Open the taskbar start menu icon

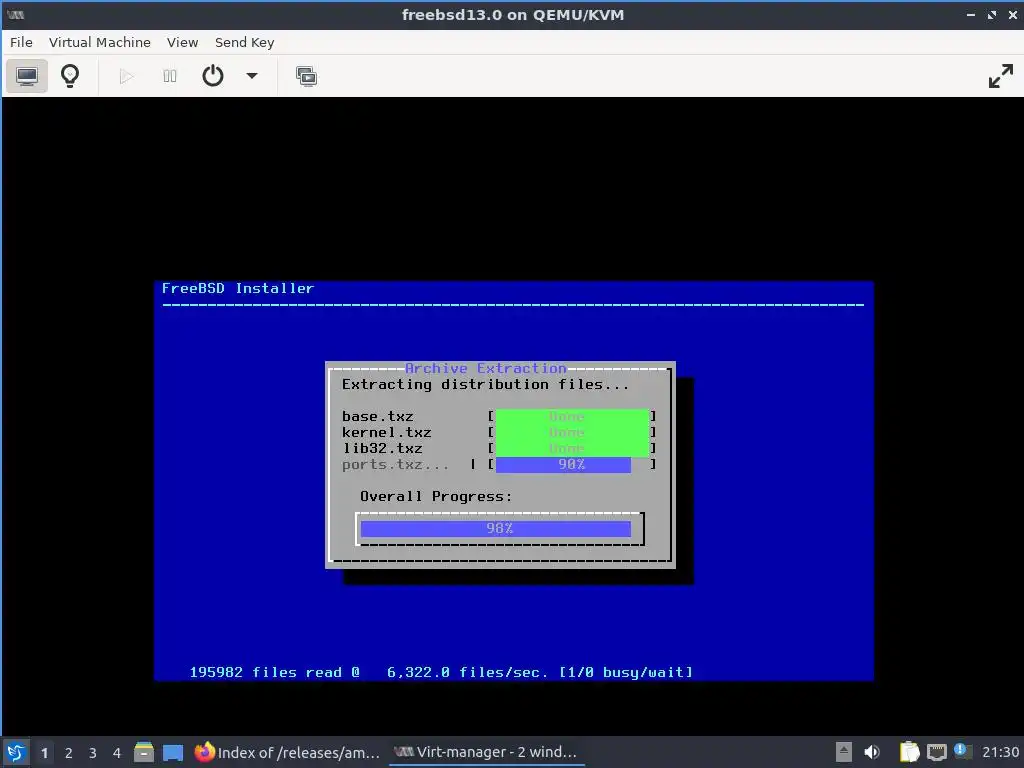click(16, 752)
